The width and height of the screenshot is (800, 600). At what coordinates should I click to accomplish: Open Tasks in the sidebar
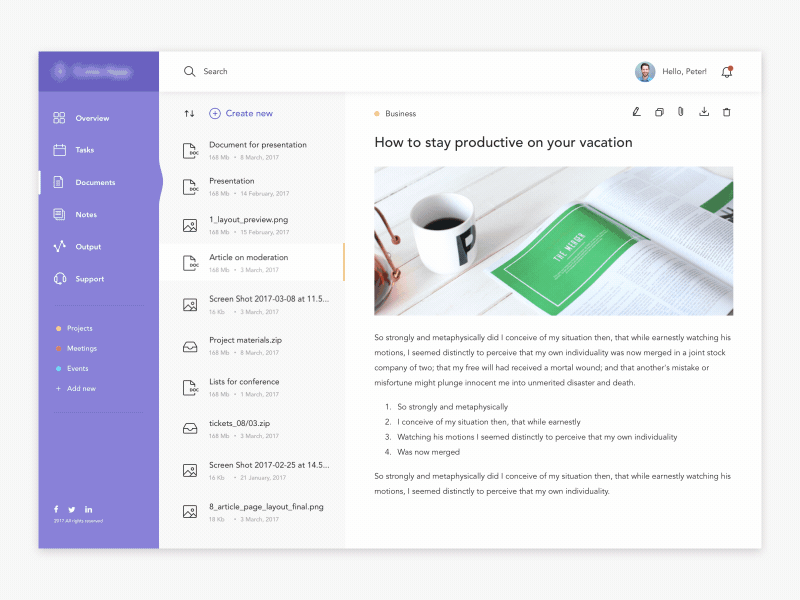point(74,150)
